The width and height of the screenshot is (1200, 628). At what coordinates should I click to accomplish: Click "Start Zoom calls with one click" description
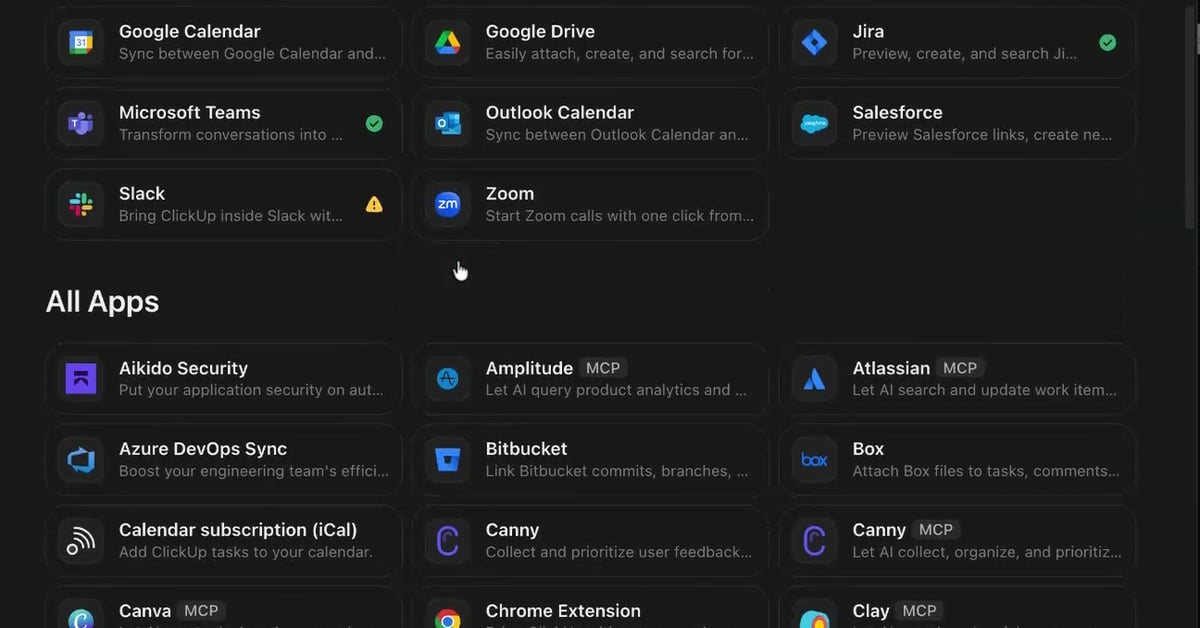pyautogui.click(x=620, y=216)
